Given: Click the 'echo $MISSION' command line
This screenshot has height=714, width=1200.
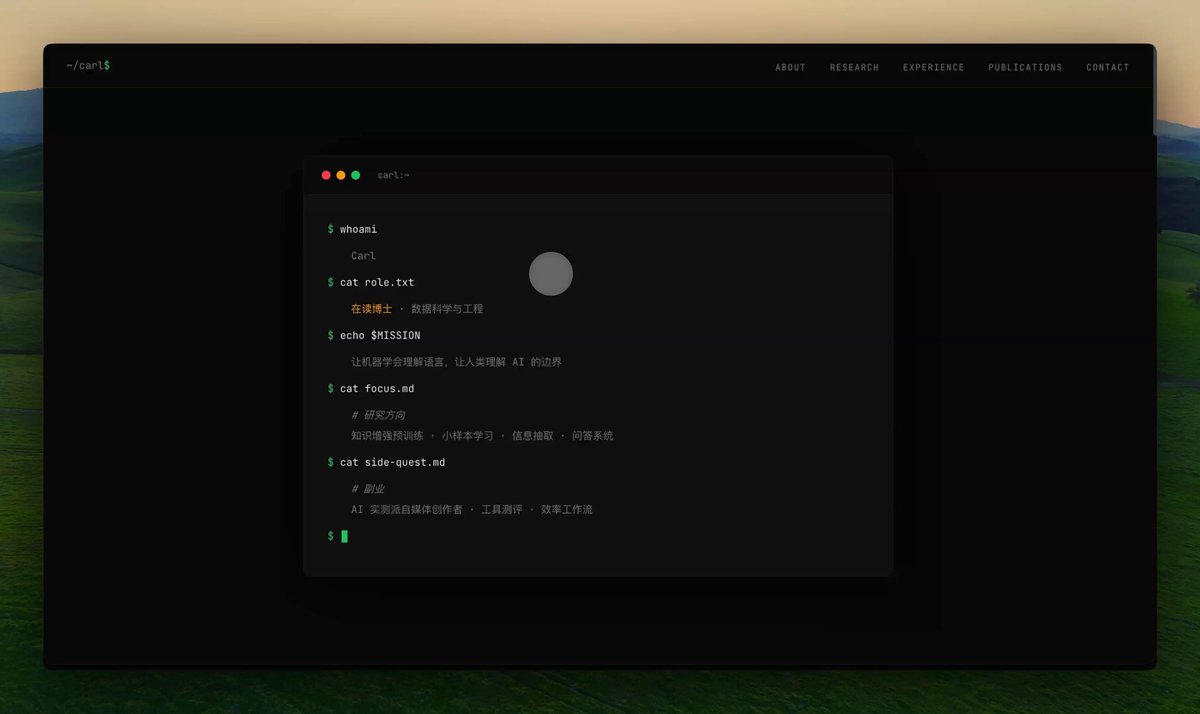Looking at the screenshot, I should (380, 335).
